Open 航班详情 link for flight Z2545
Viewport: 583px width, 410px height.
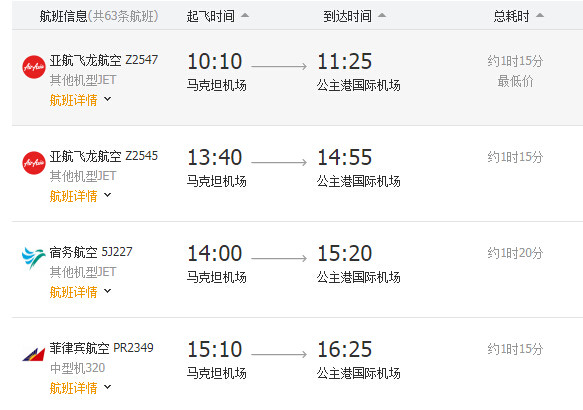coord(73,196)
